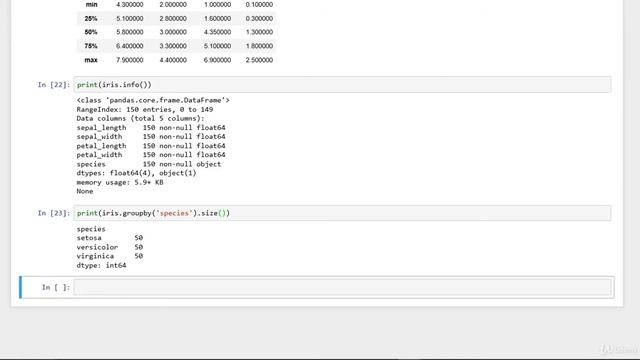Click the sepal_width info line
This screenshot has width=640, height=360.
[151, 136]
